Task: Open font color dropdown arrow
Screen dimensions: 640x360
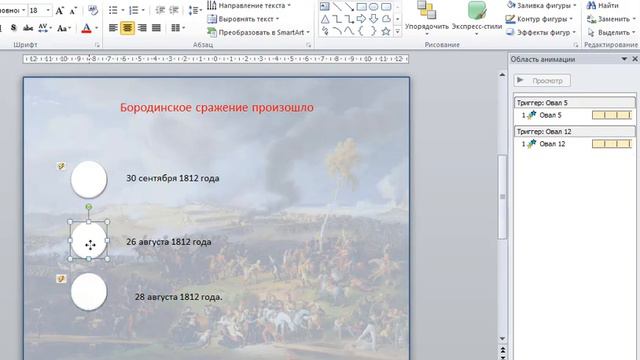Action: coord(97,28)
